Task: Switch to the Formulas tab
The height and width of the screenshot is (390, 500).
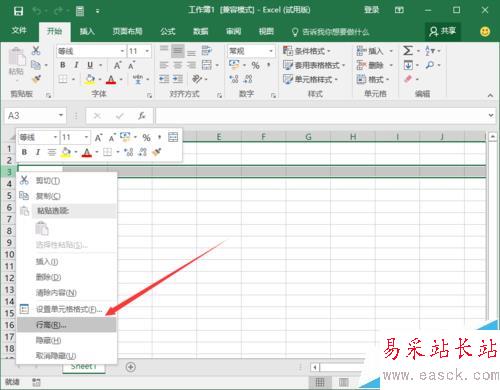Action: click(x=168, y=32)
